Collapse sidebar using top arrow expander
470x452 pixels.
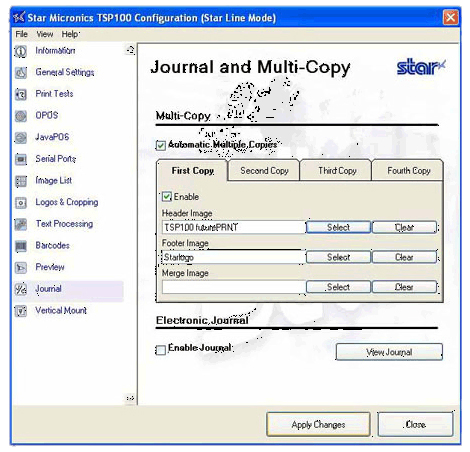click(x=130, y=50)
